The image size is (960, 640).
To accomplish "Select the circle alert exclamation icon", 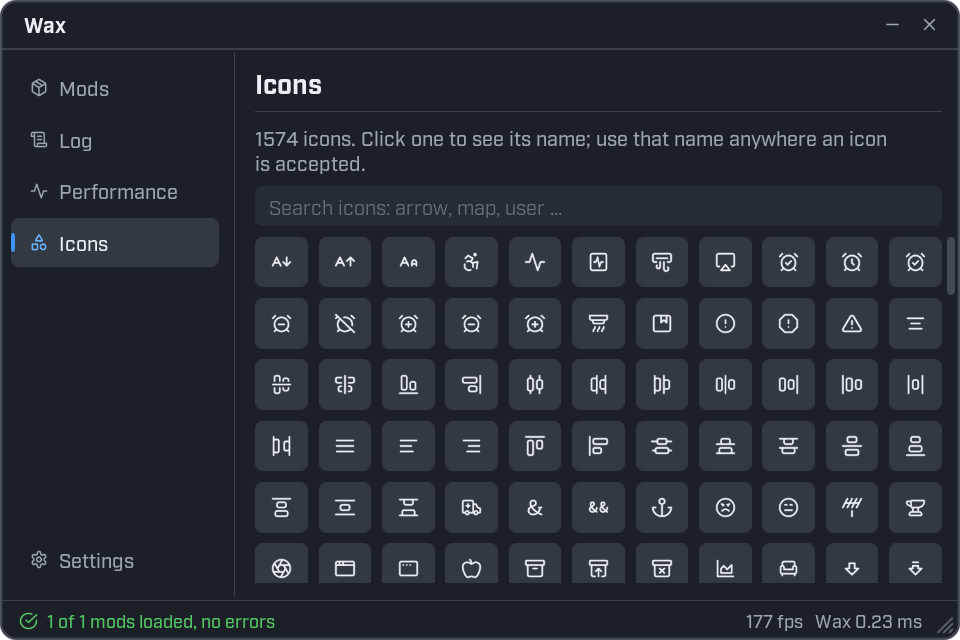I will point(725,323).
